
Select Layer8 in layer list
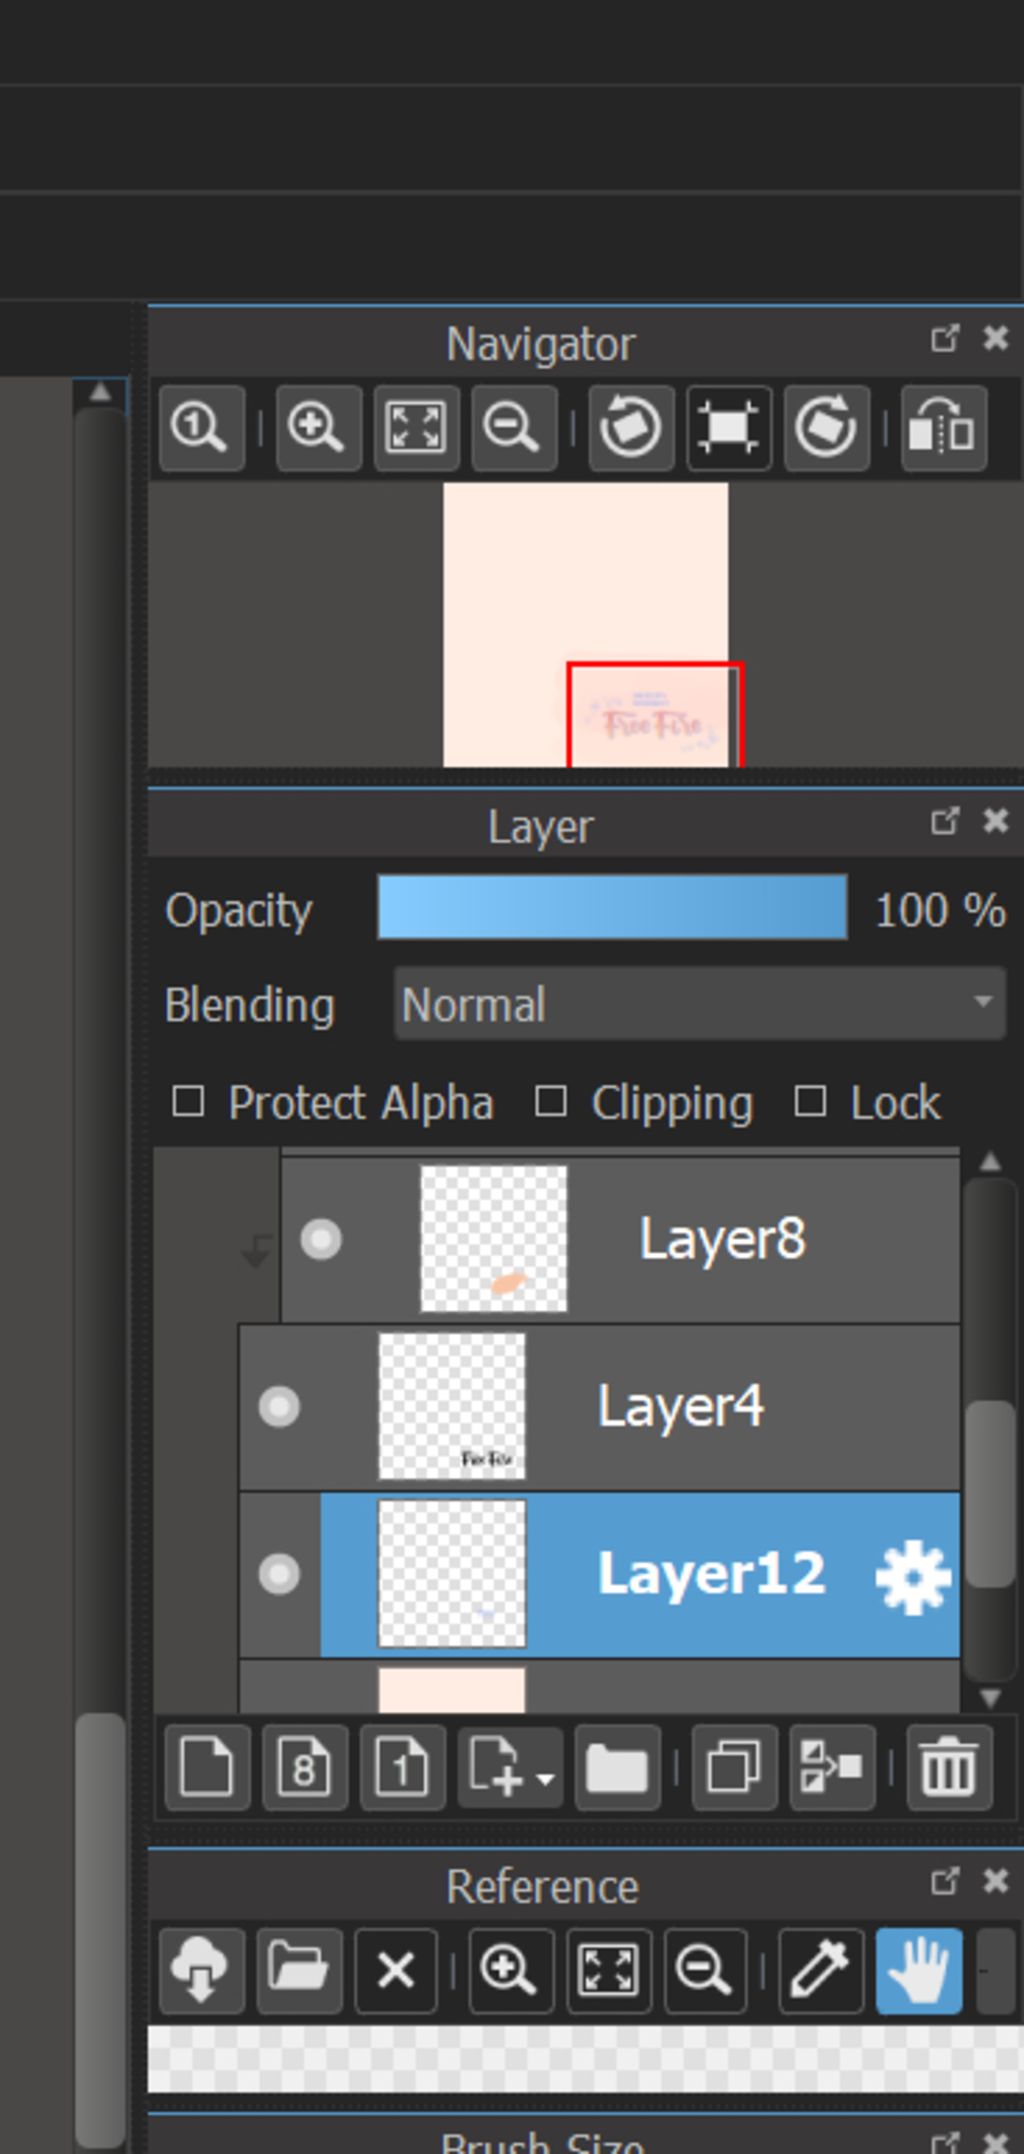pyautogui.click(x=721, y=1239)
